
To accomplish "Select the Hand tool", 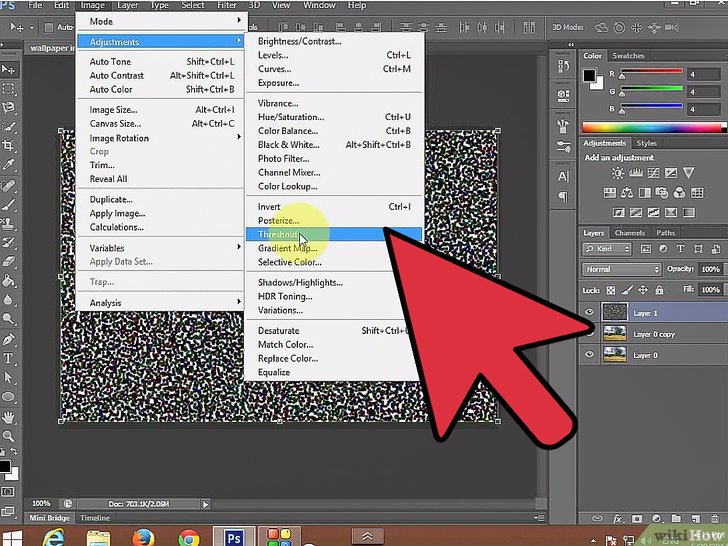I will (8, 417).
